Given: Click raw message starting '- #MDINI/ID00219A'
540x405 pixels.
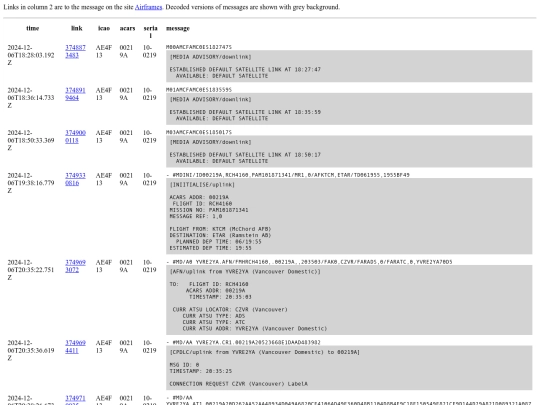Looking at the screenshot, I should [288, 175].
